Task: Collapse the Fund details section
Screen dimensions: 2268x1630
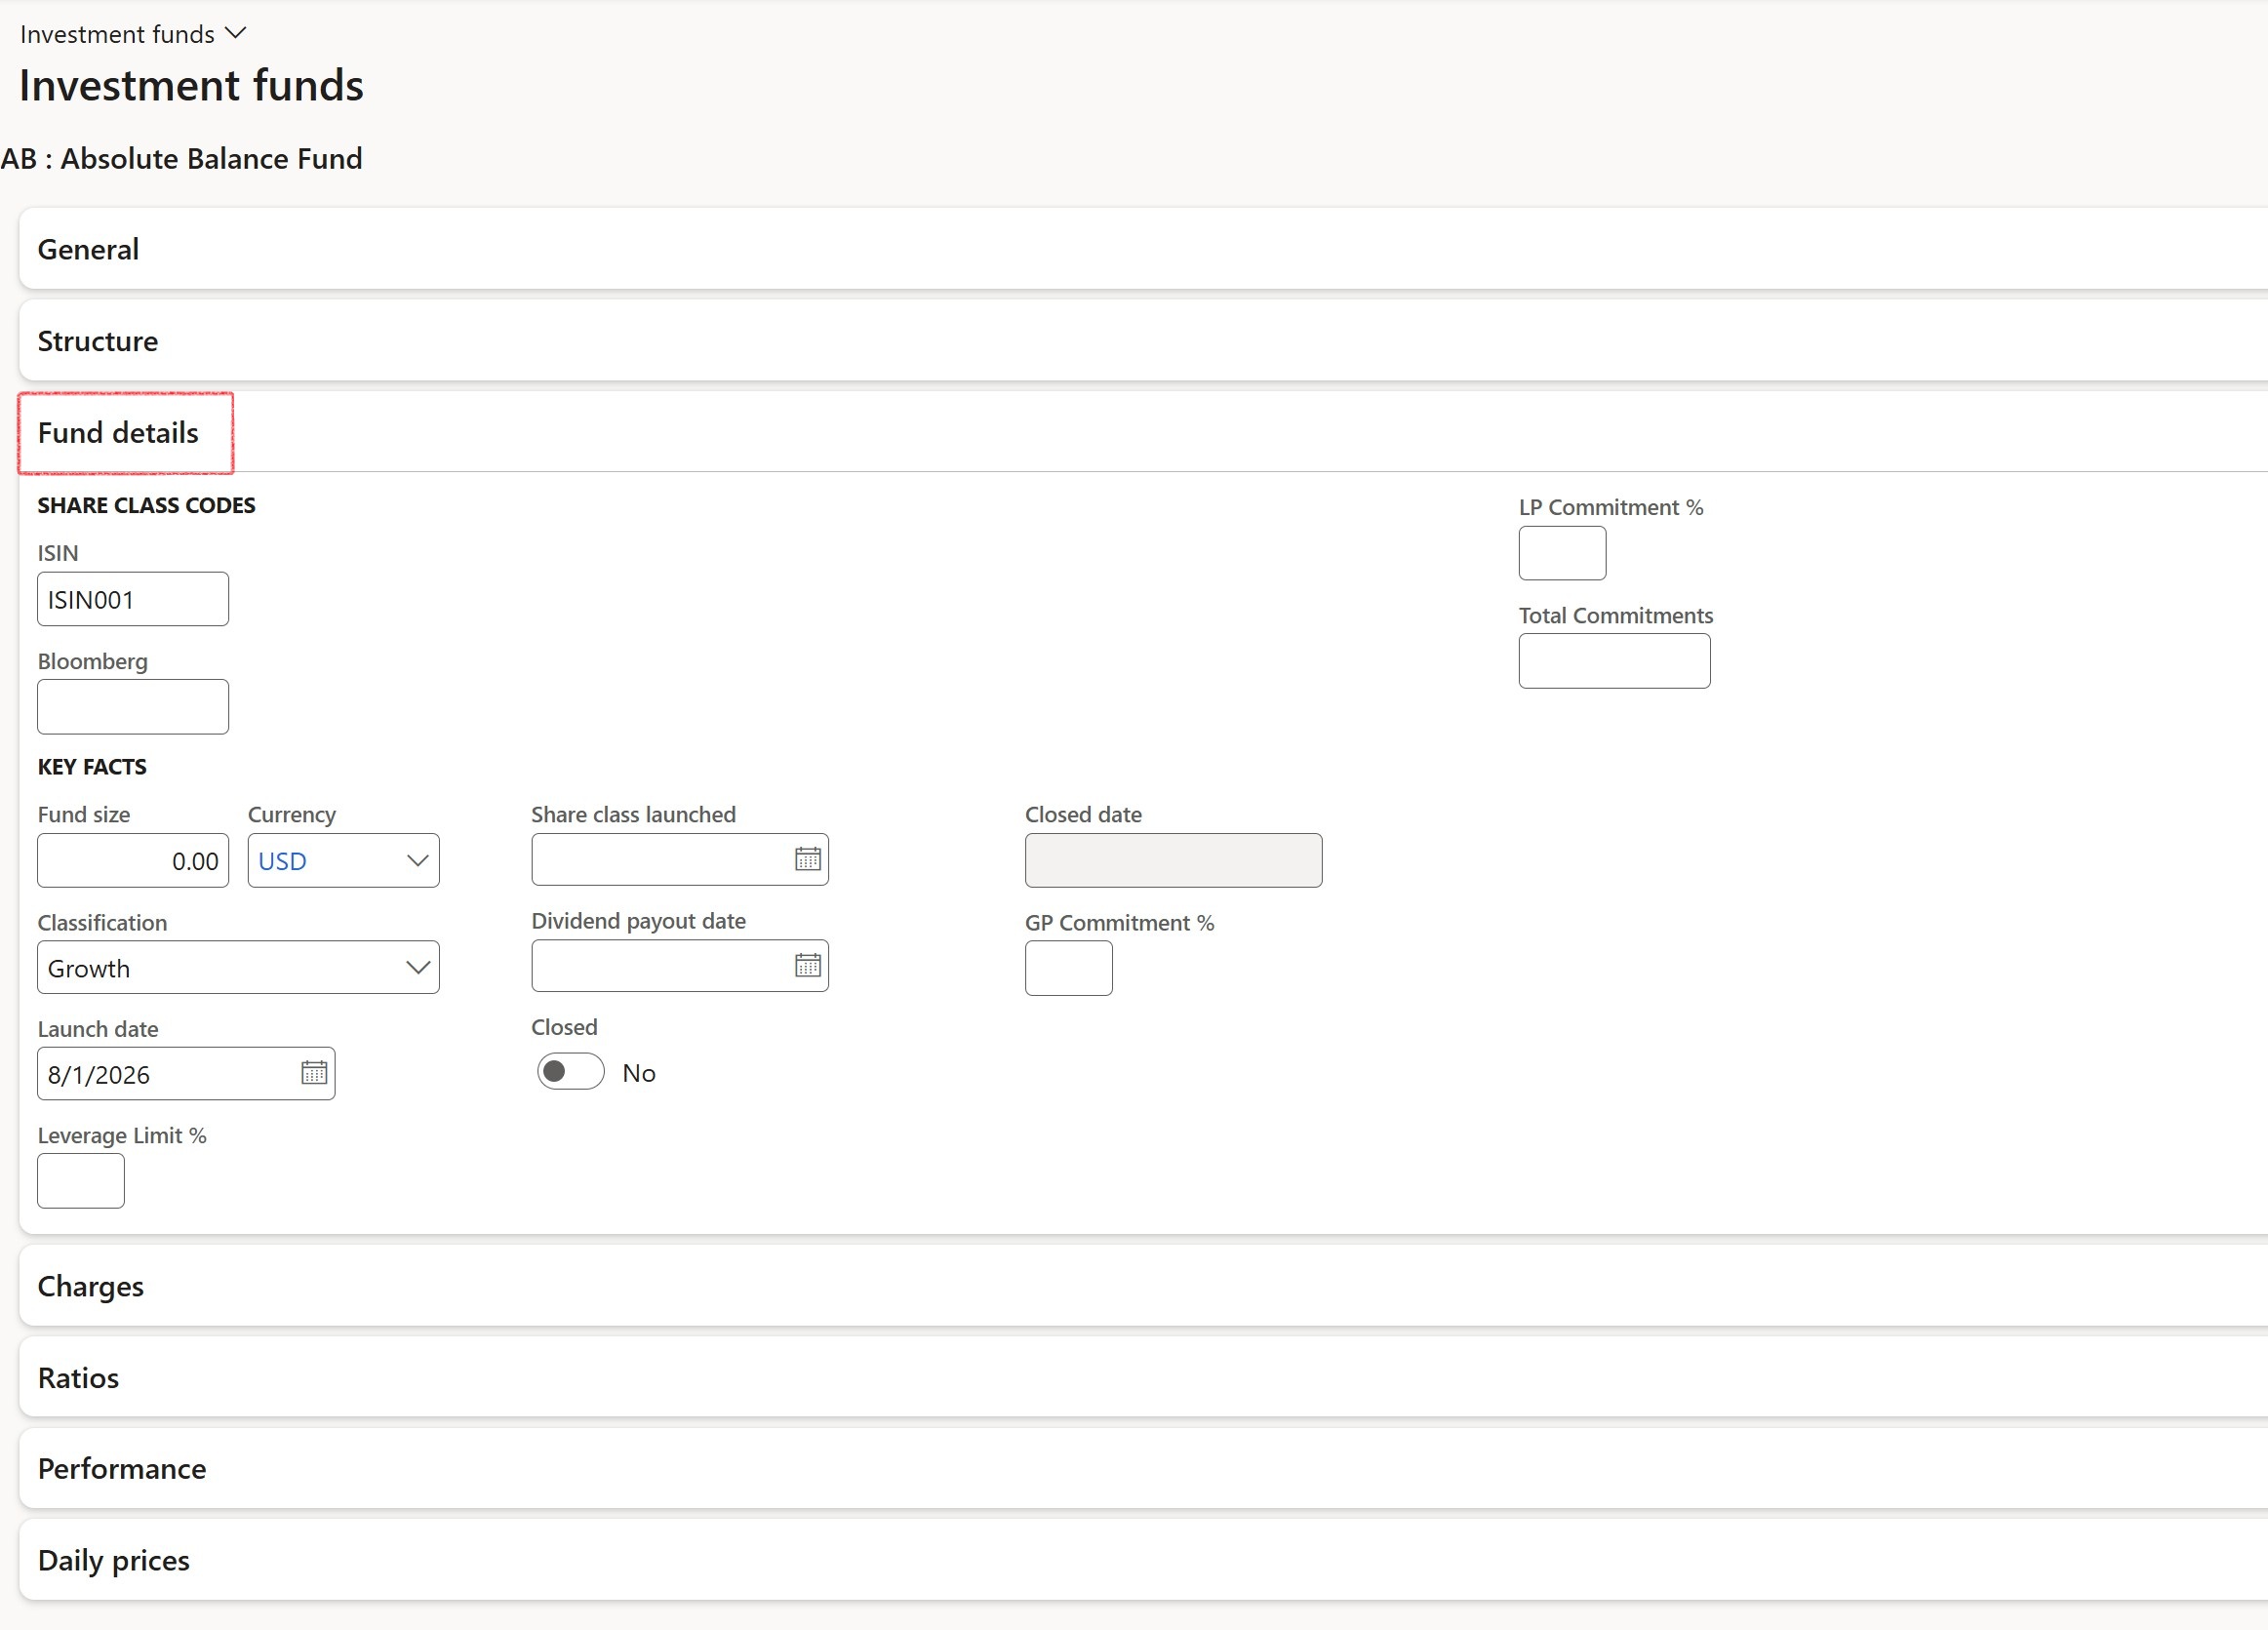Action: [x=1143, y=432]
